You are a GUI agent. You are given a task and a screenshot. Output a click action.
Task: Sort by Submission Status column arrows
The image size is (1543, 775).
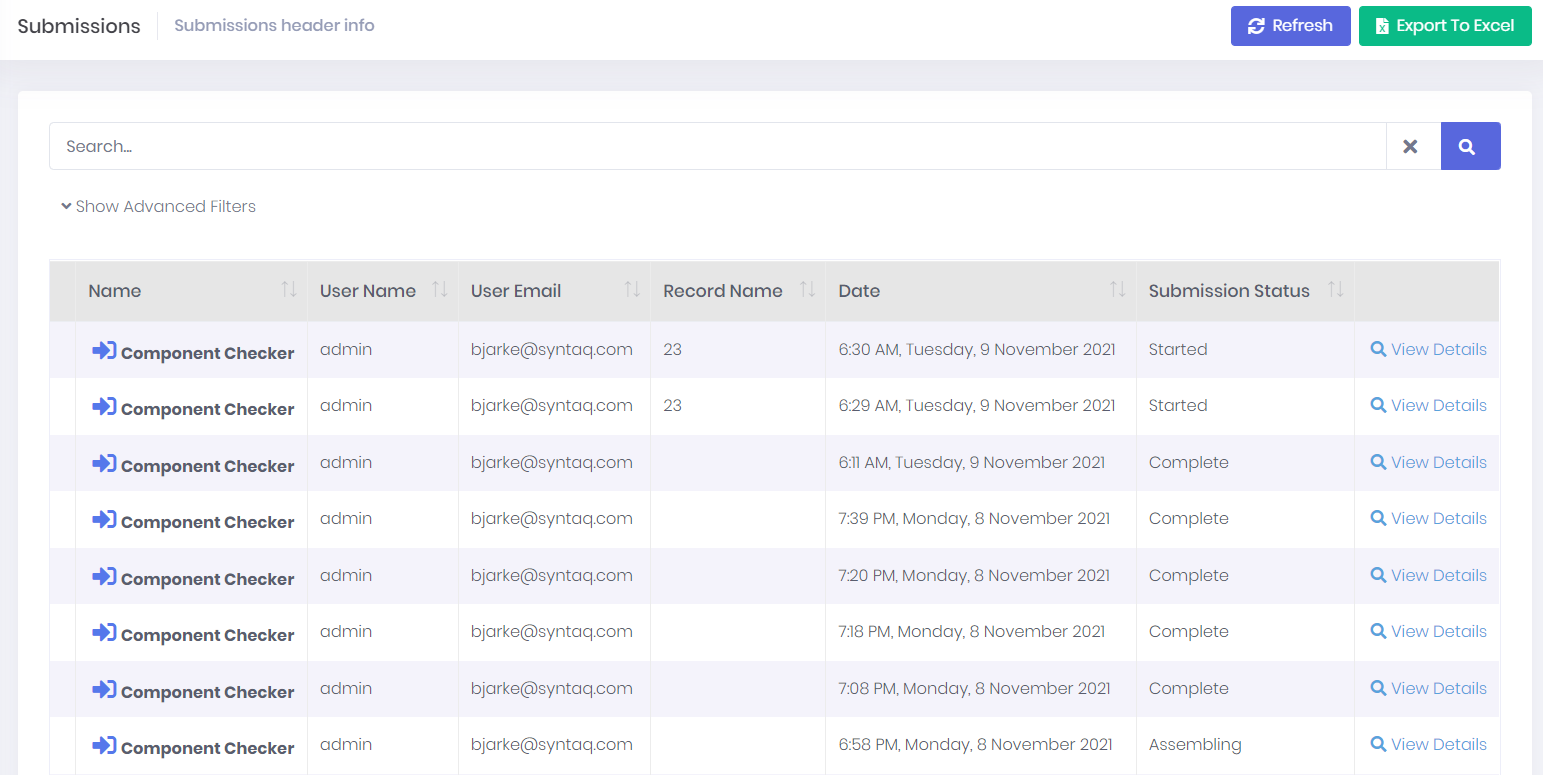(x=1336, y=290)
